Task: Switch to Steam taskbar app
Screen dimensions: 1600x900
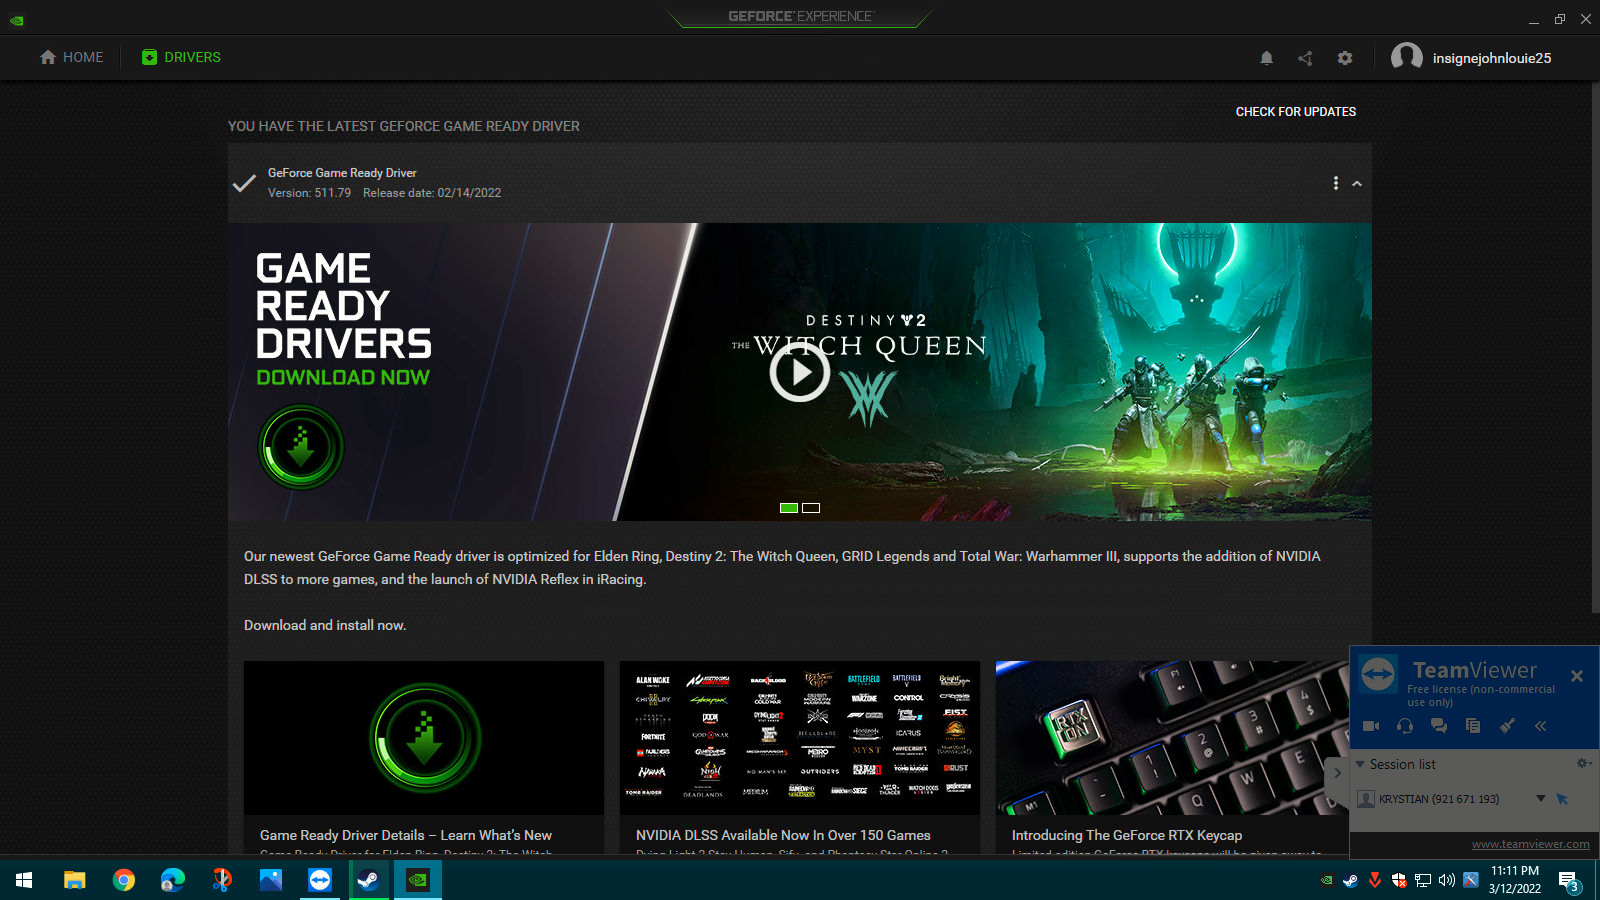Action: (369, 880)
